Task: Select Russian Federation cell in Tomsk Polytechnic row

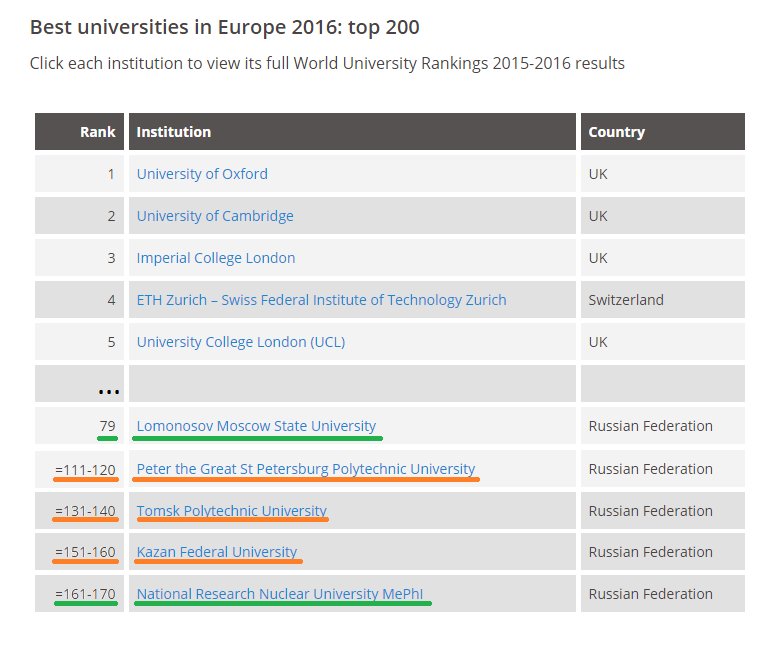Action: (663, 511)
